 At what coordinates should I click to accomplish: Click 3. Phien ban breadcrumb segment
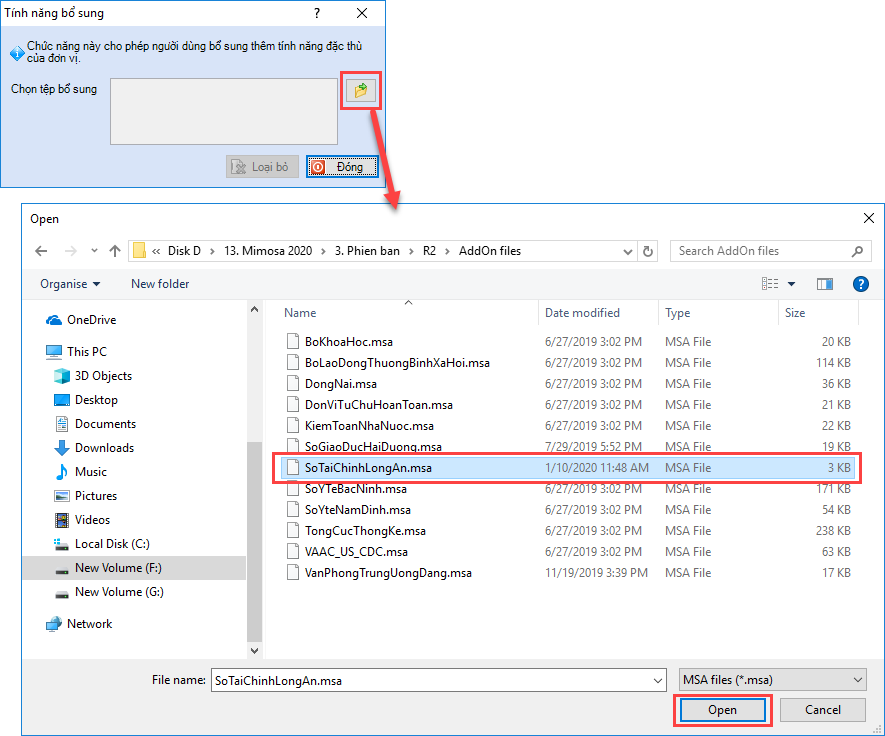pyautogui.click(x=367, y=251)
